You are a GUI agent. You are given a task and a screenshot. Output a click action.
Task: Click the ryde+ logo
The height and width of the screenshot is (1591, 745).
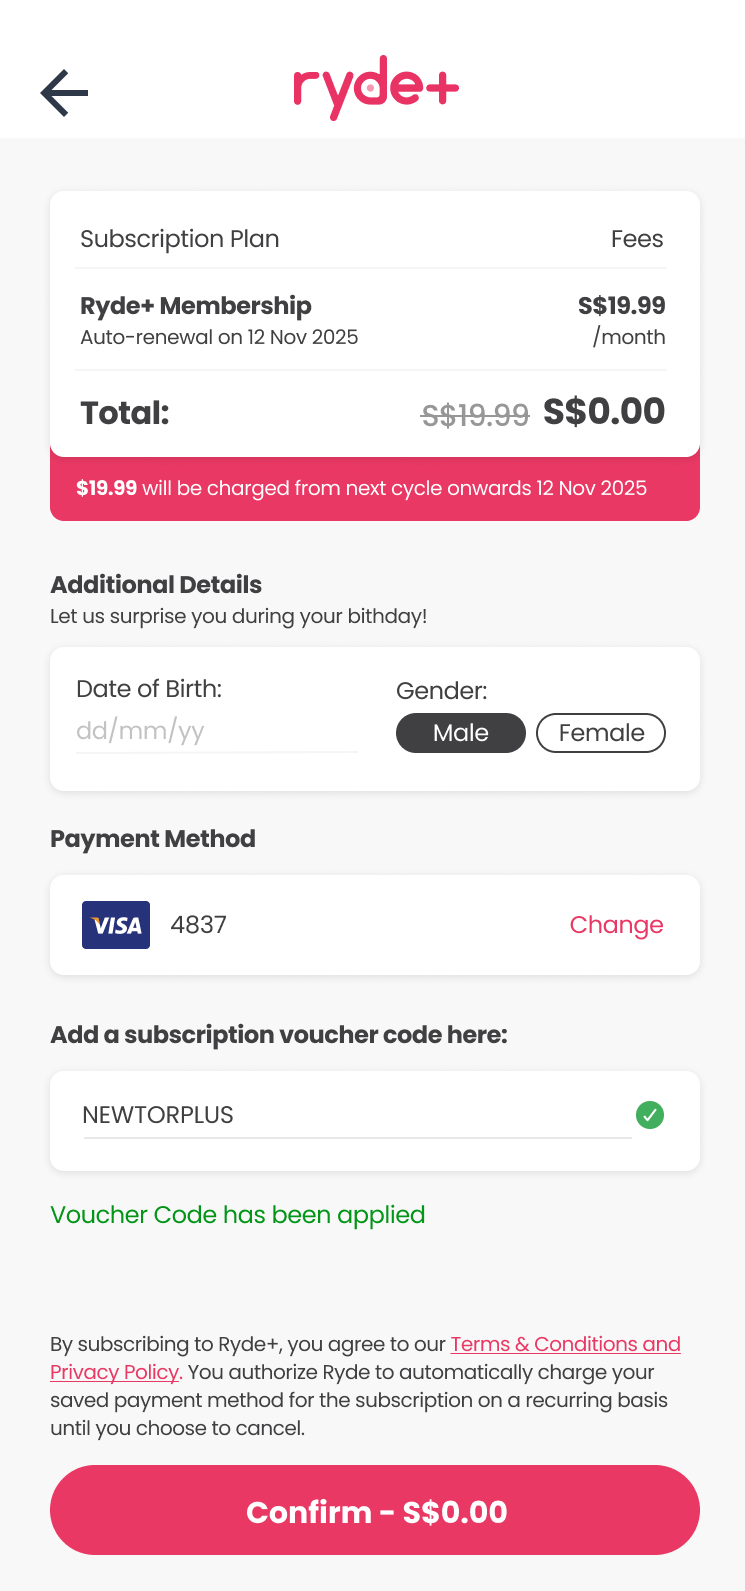click(x=376, y=89)
